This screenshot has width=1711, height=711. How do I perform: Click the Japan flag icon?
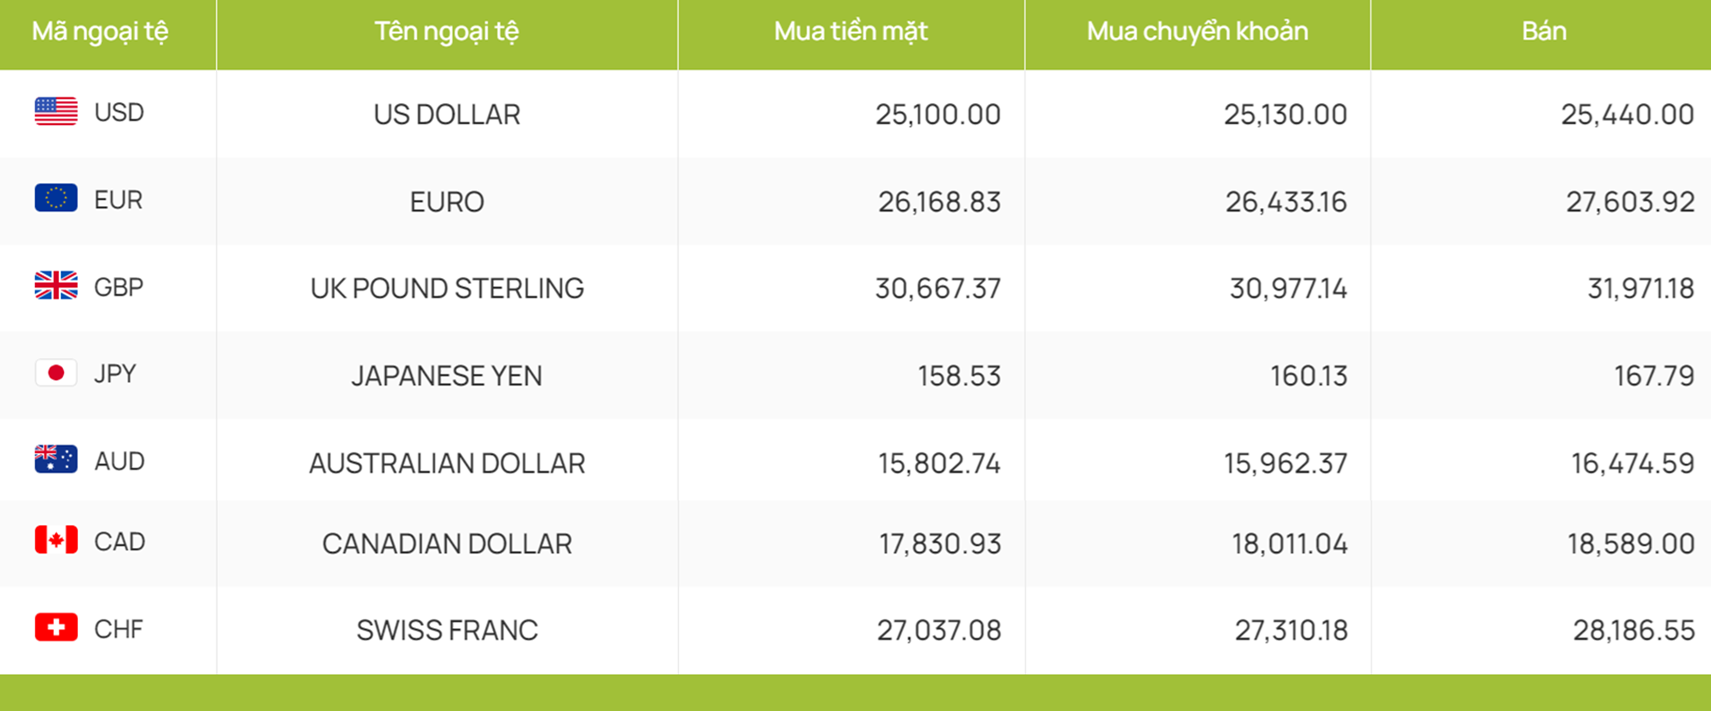(56, 372)
